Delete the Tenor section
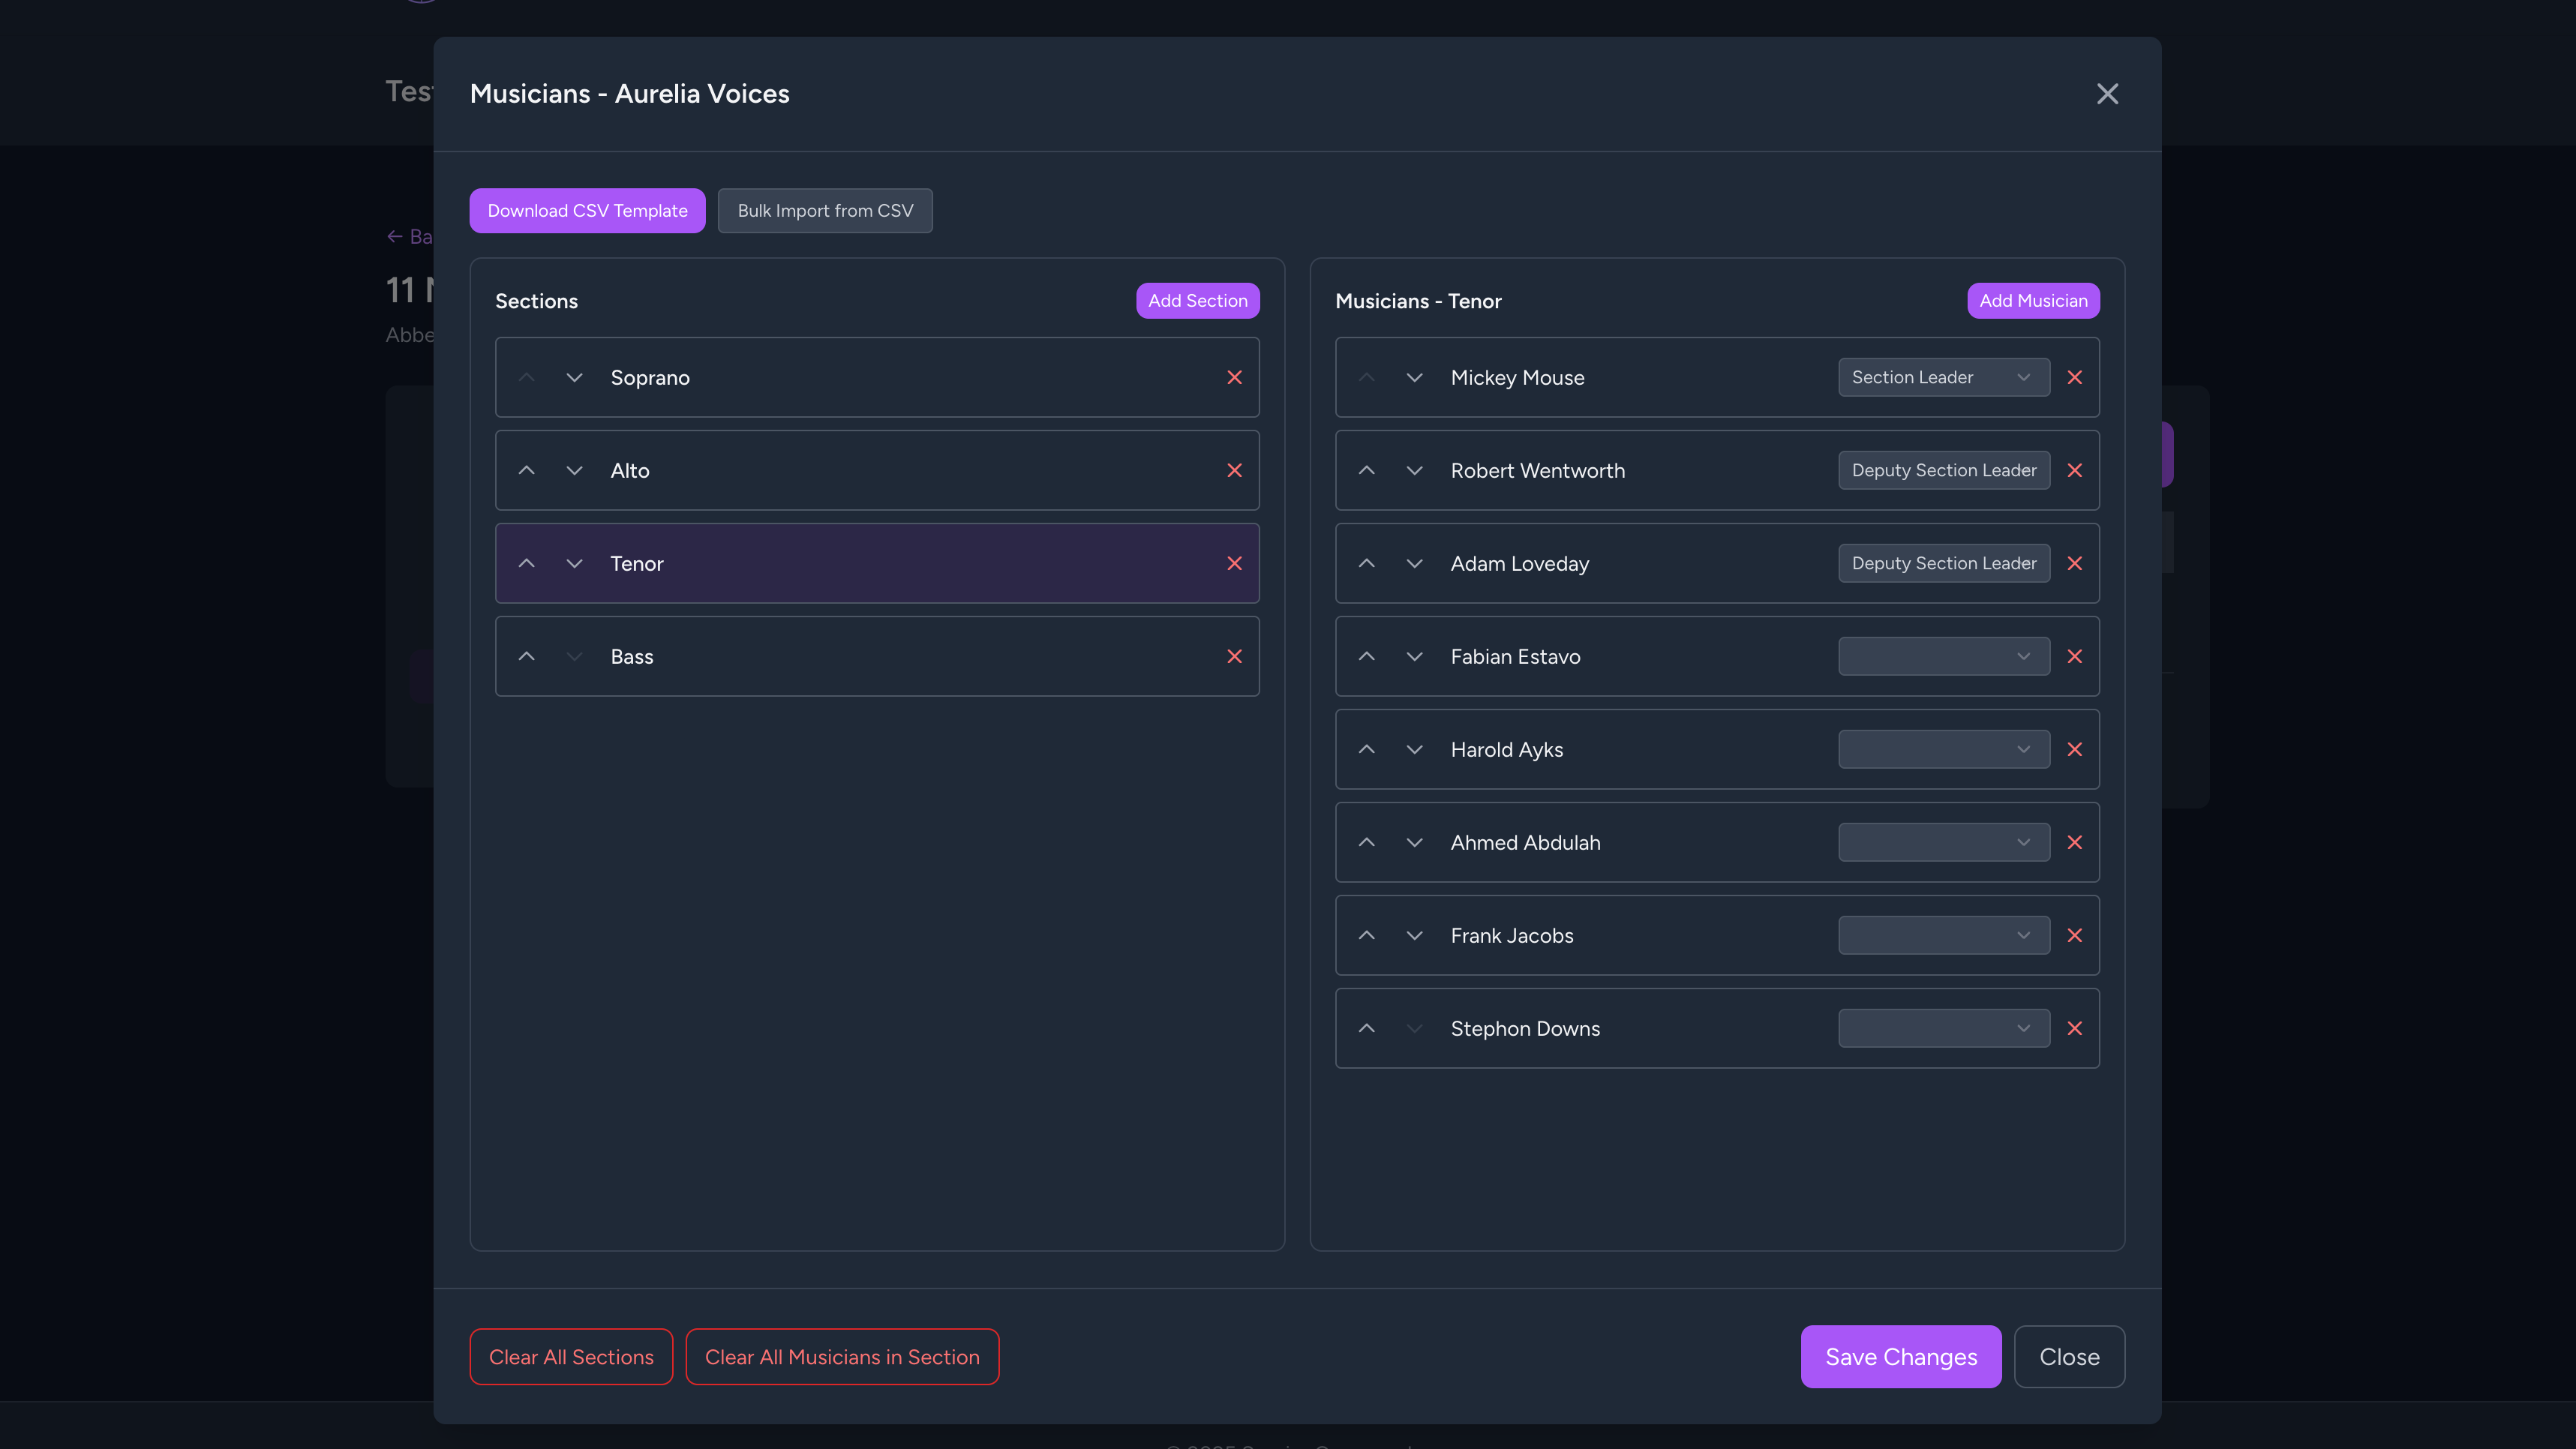The width and height of the screenshot is (2576, 1449). 1234,563
